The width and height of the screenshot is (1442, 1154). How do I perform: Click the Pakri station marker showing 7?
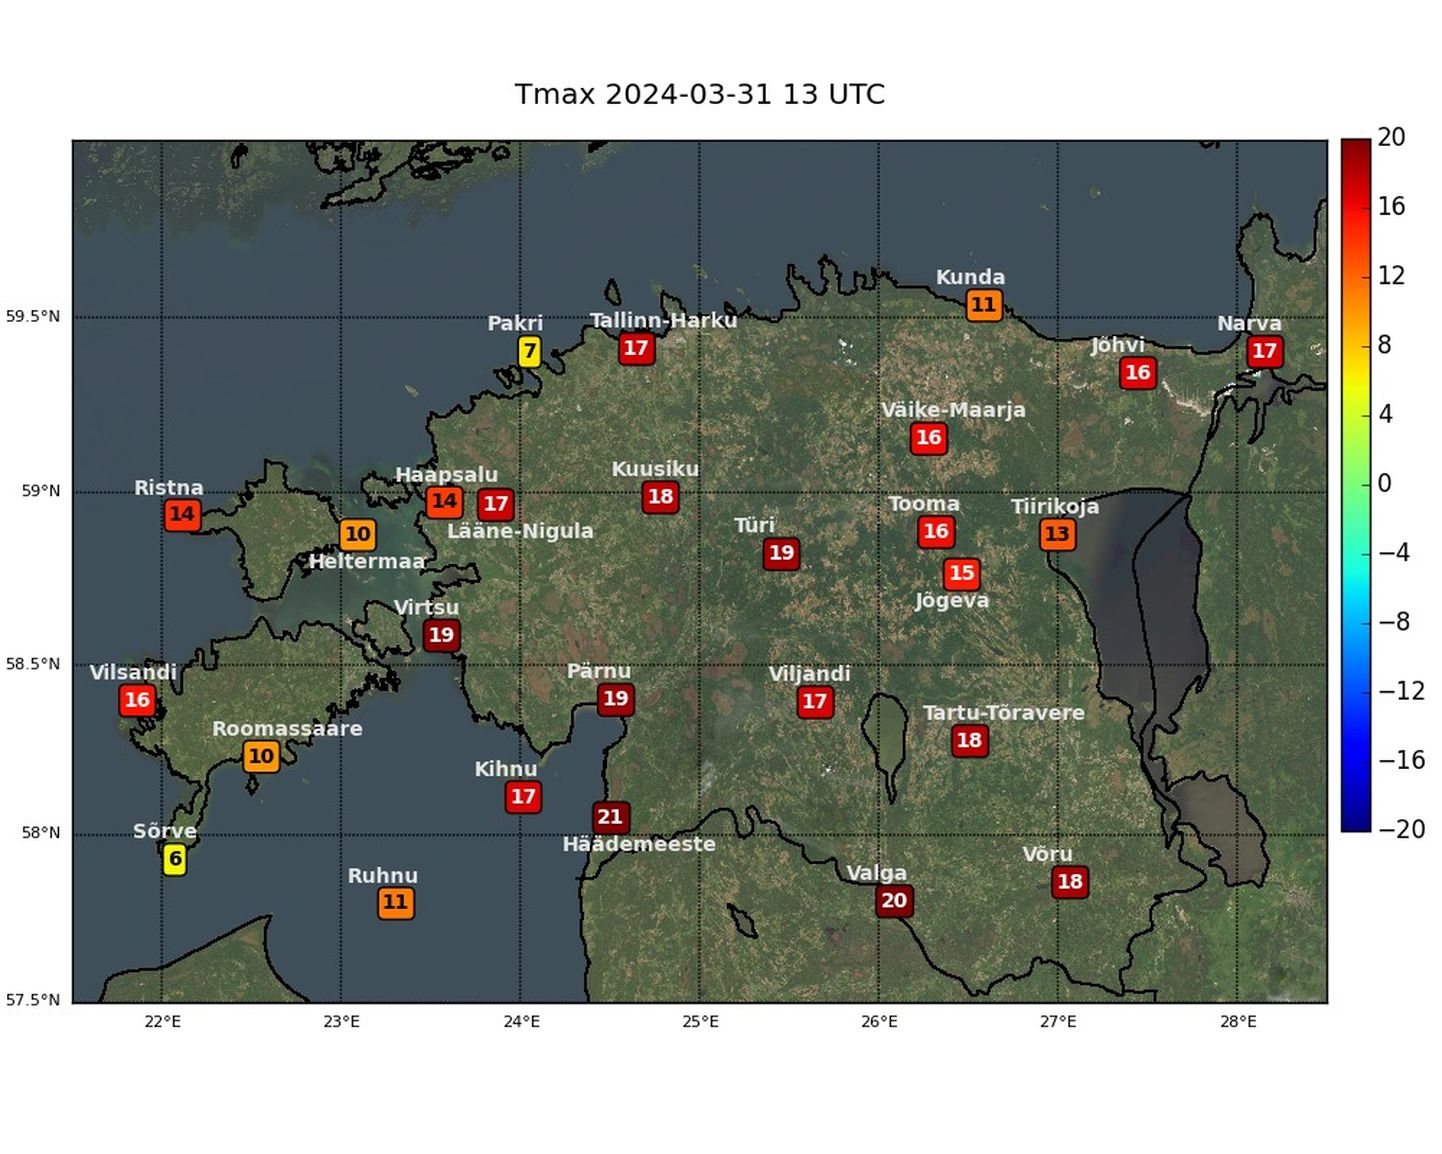pyautogui.click(x=529, y=351)
